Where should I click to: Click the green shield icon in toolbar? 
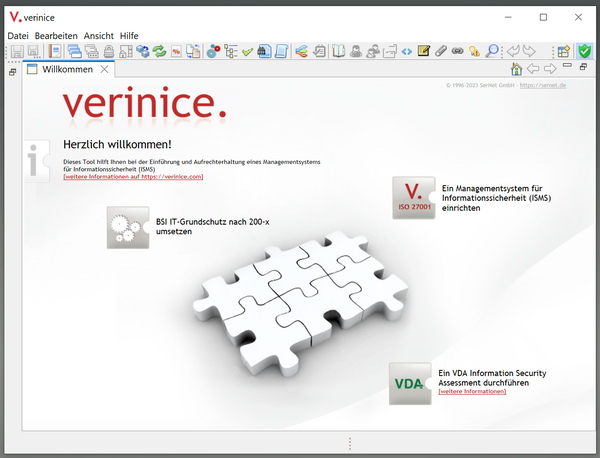[x=584, y=51]
